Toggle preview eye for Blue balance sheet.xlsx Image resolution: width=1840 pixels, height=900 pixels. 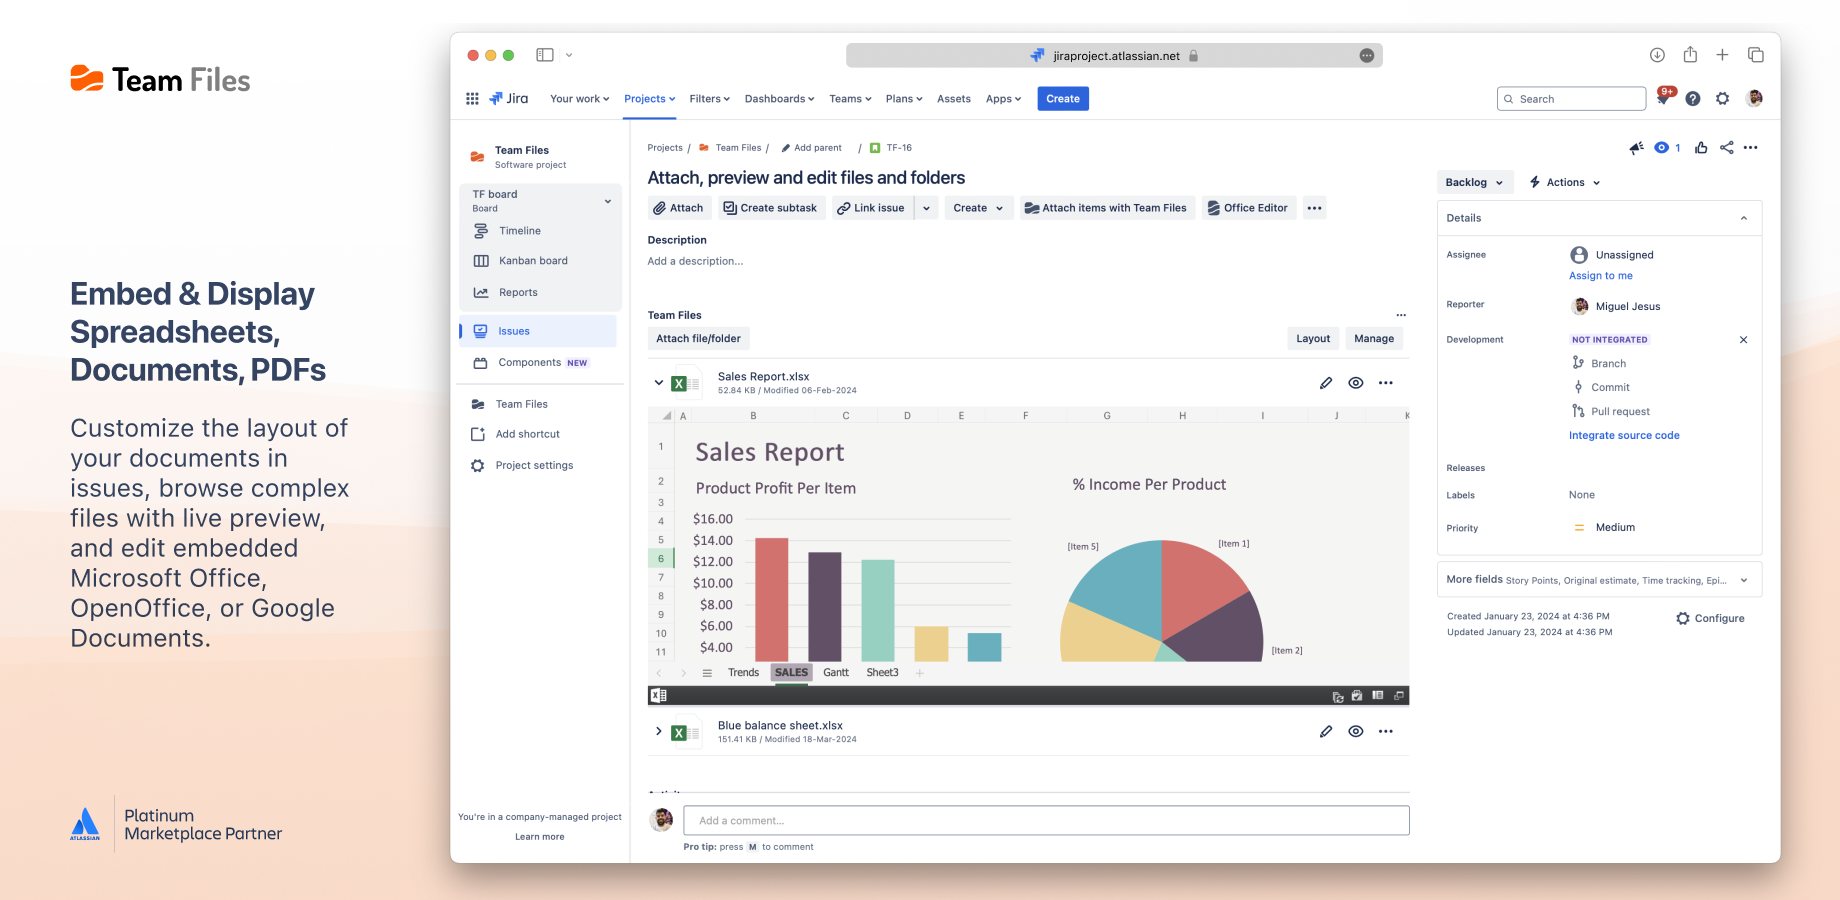1356,731
